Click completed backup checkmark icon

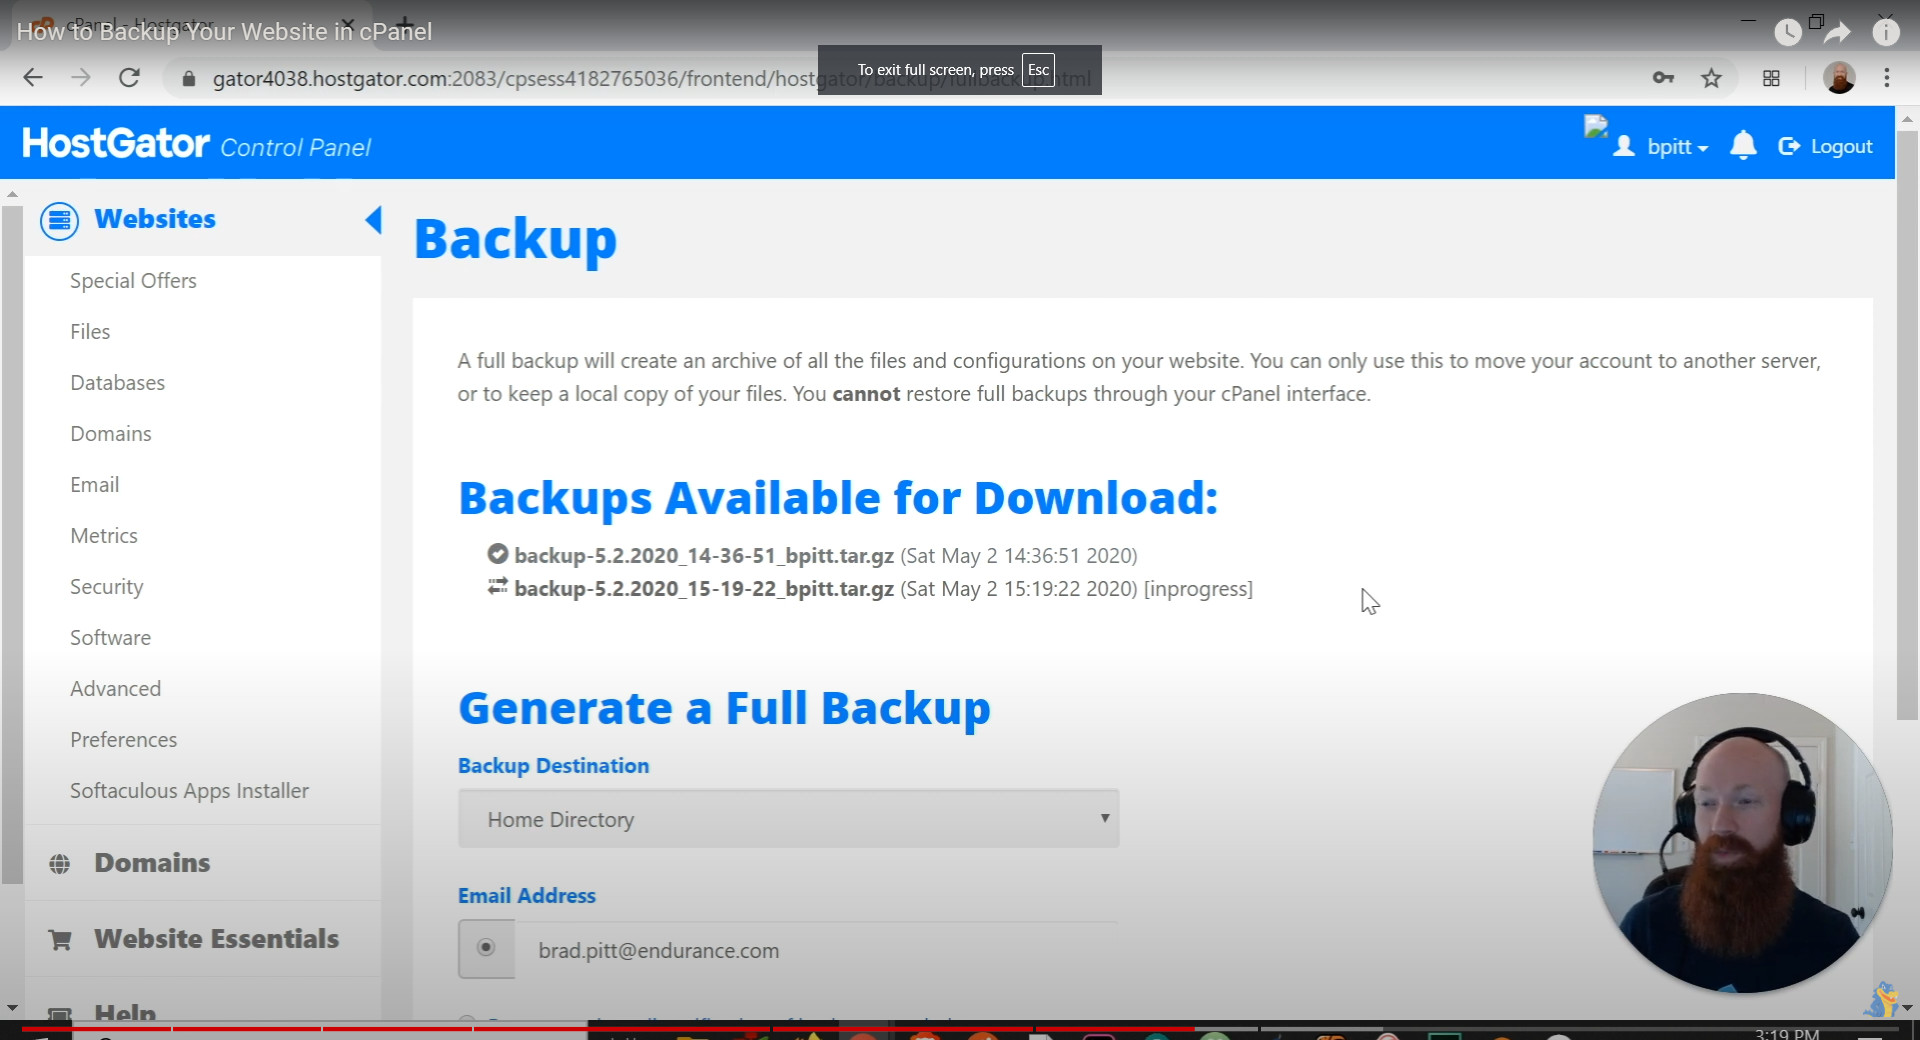(497, 553)
